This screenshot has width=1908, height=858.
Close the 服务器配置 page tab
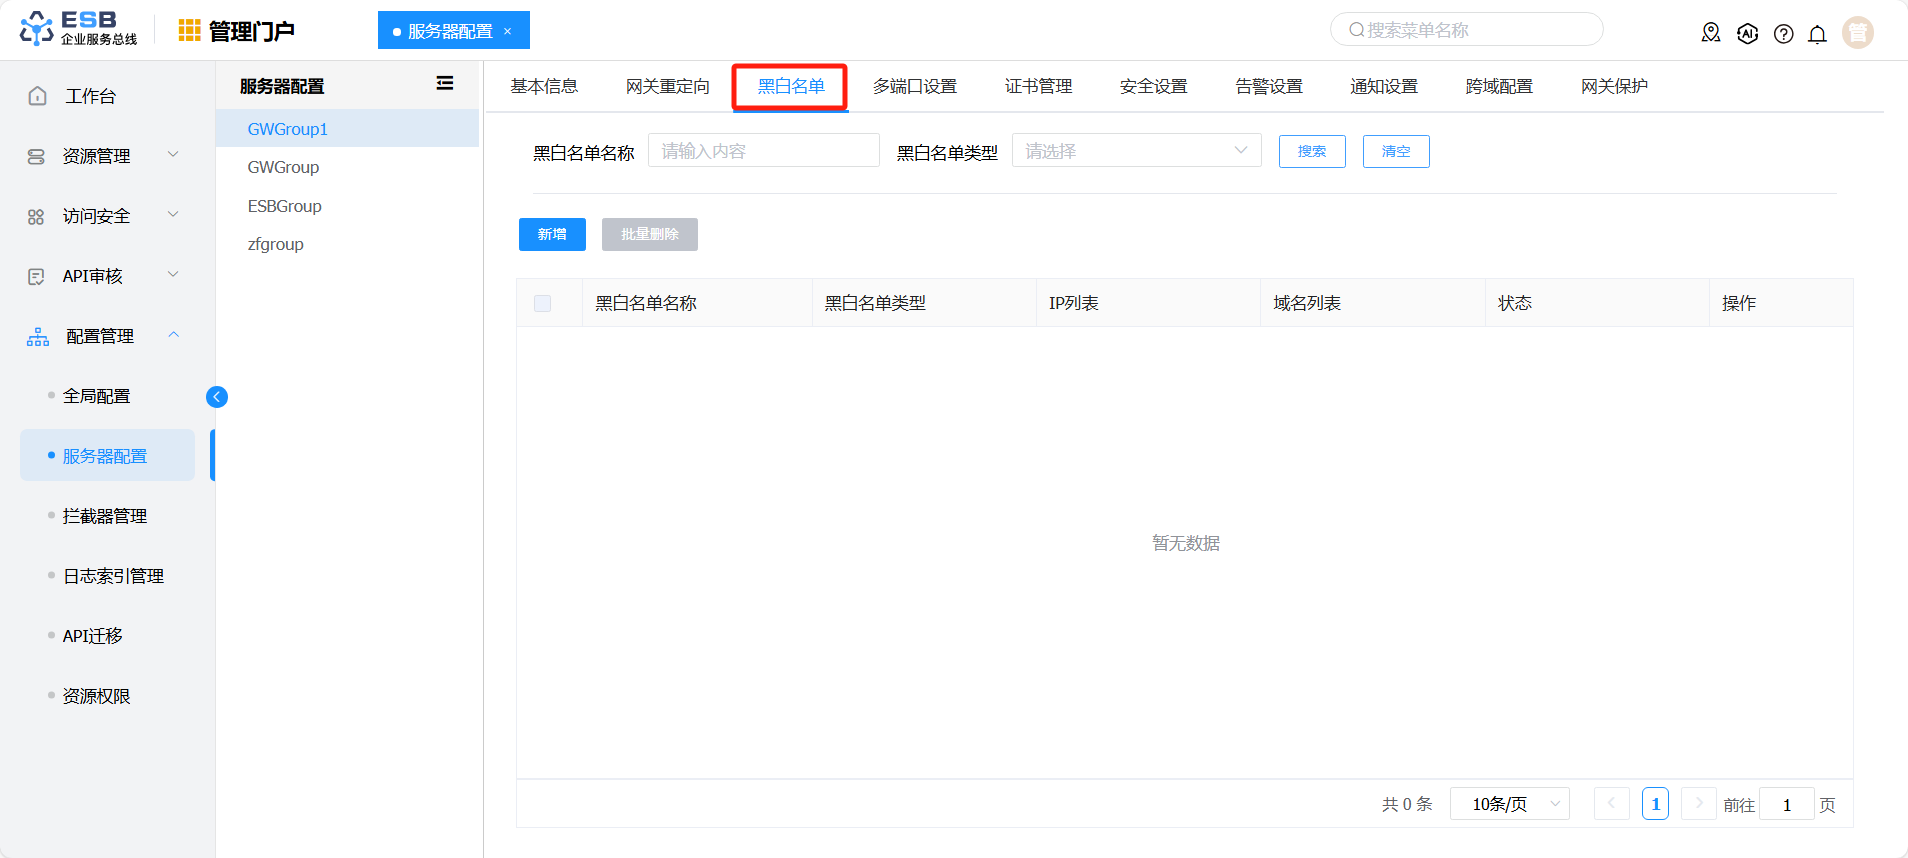pos(508,31)
